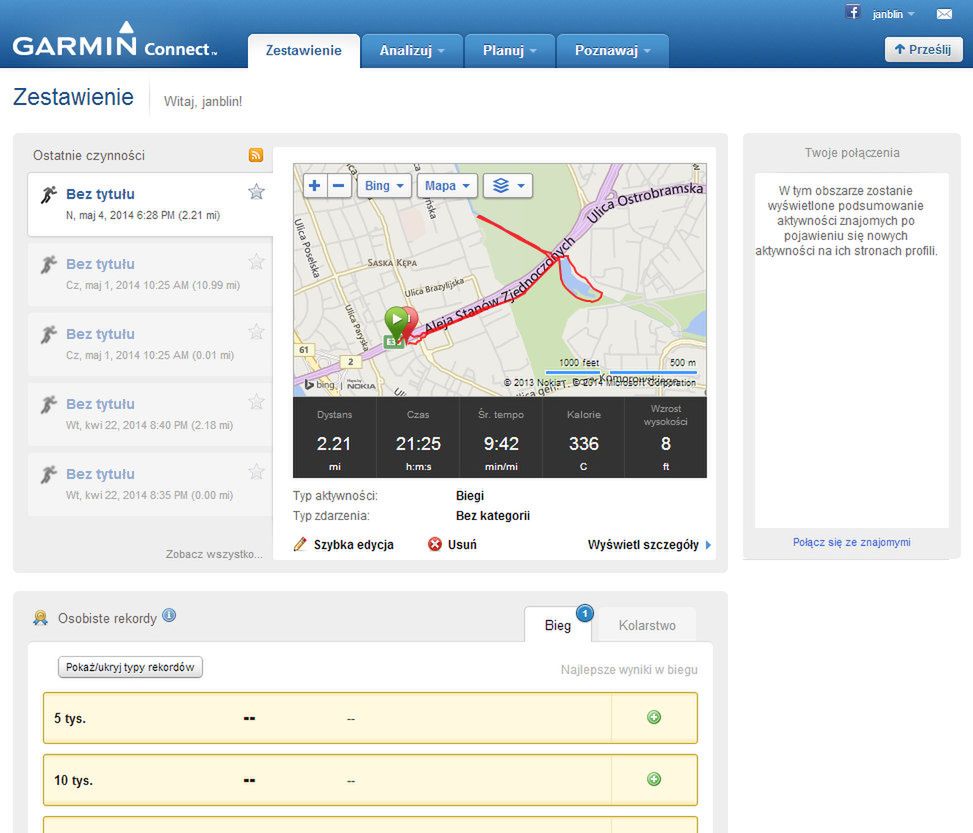Screen dimensions: 973x833
Task: Expand the Poznawaj menu
Action: [612, 51]
